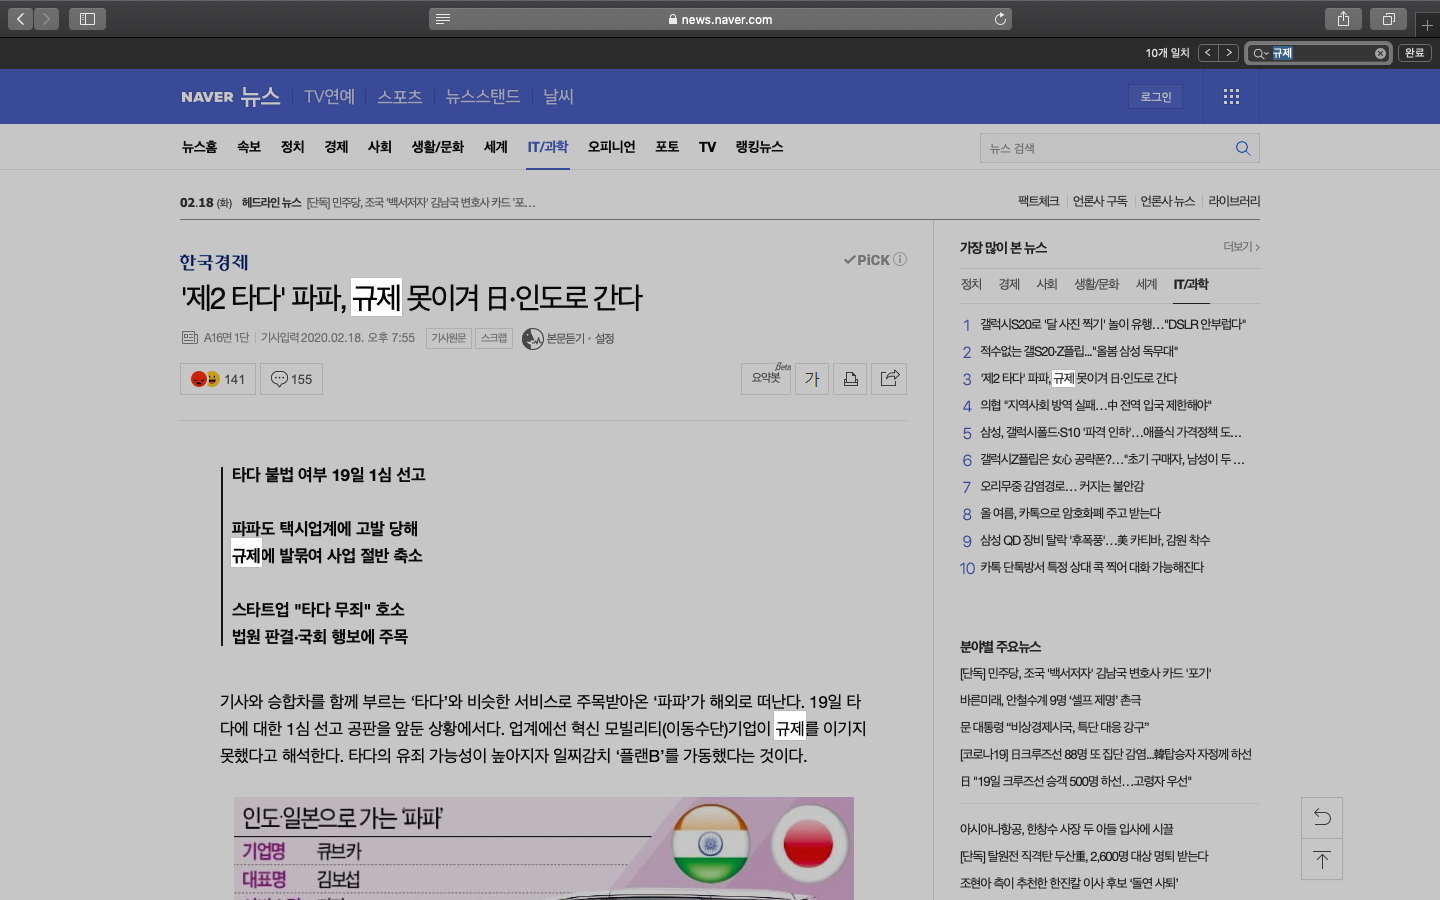The width and height of the screenshot is (1440, 900).
Task: Click the 한국경제 publisher logo
Action: pyautogui.click(x=214, y=262)
